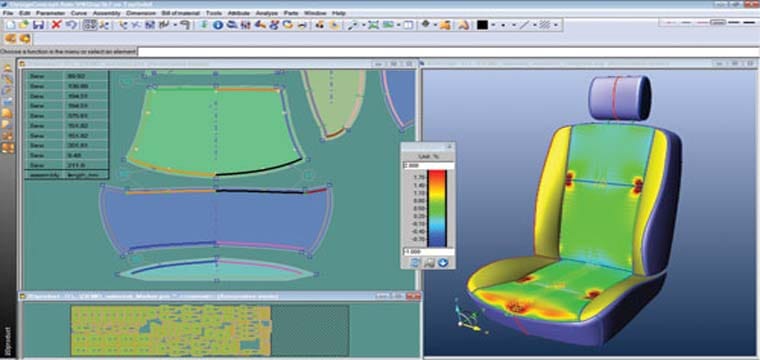Click the upper value field in legend panel
Screen dimensions: 760x360
(x=428, y=166)
